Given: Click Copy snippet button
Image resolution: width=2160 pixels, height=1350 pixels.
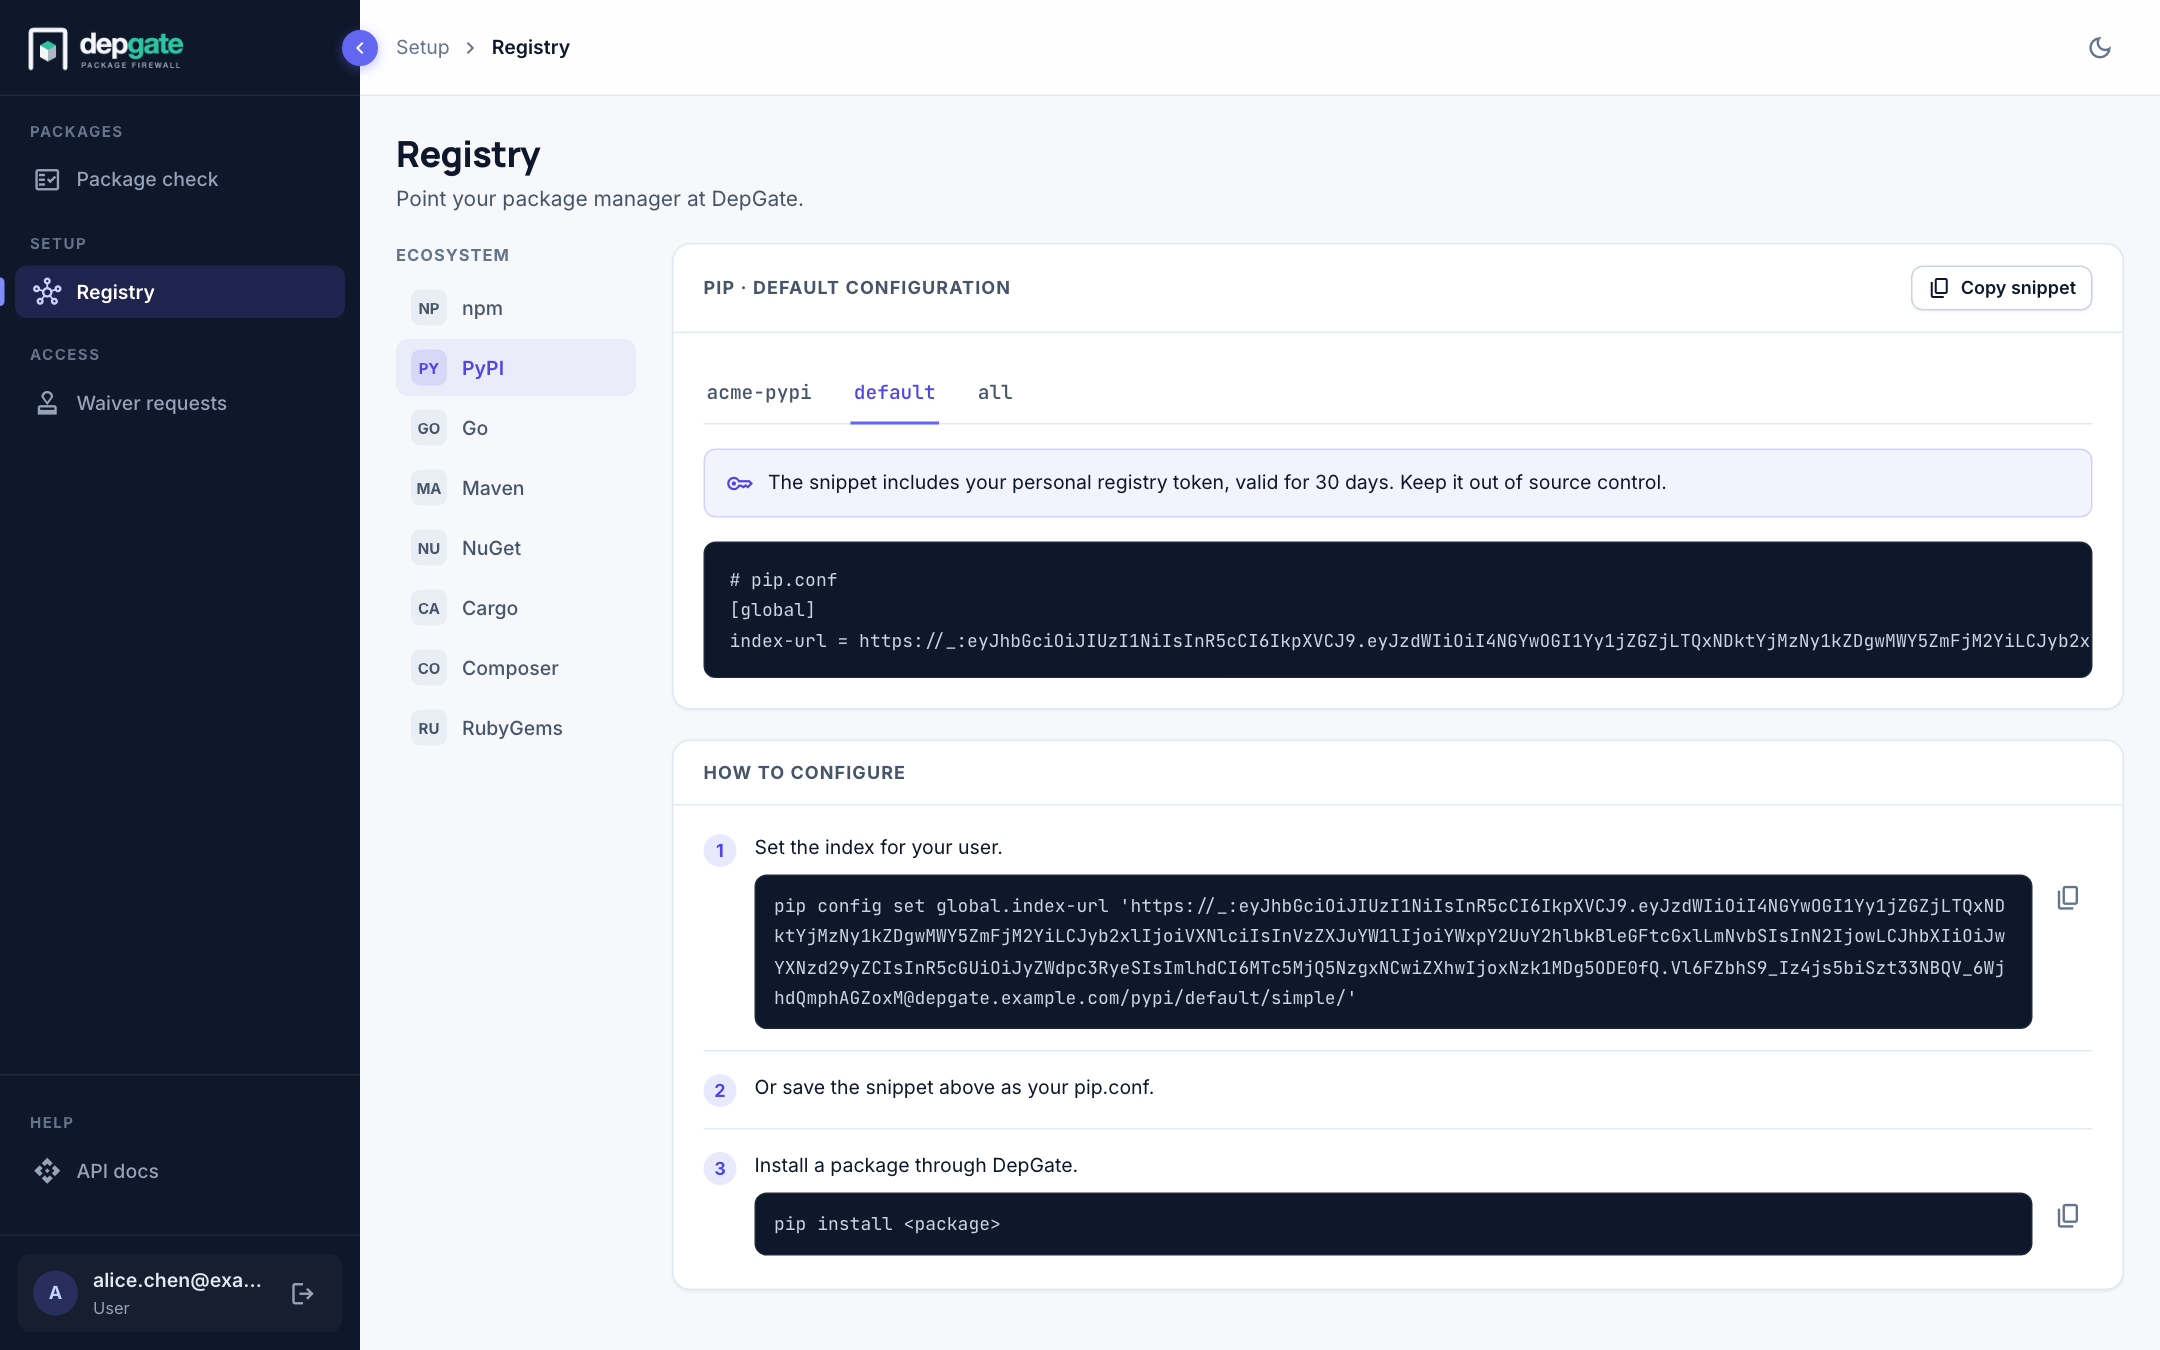Looking at the screenshot, I should tap(2001, 288).
